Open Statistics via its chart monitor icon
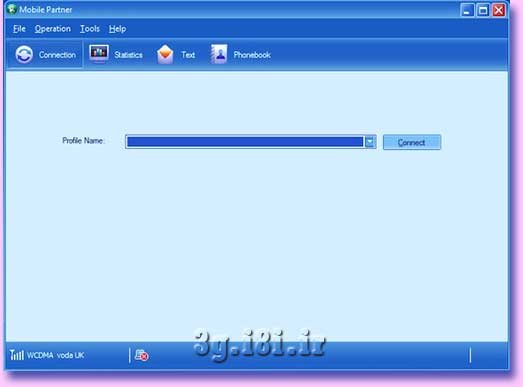Viewport: 523px width, 387px height. (x=99, y=53)
